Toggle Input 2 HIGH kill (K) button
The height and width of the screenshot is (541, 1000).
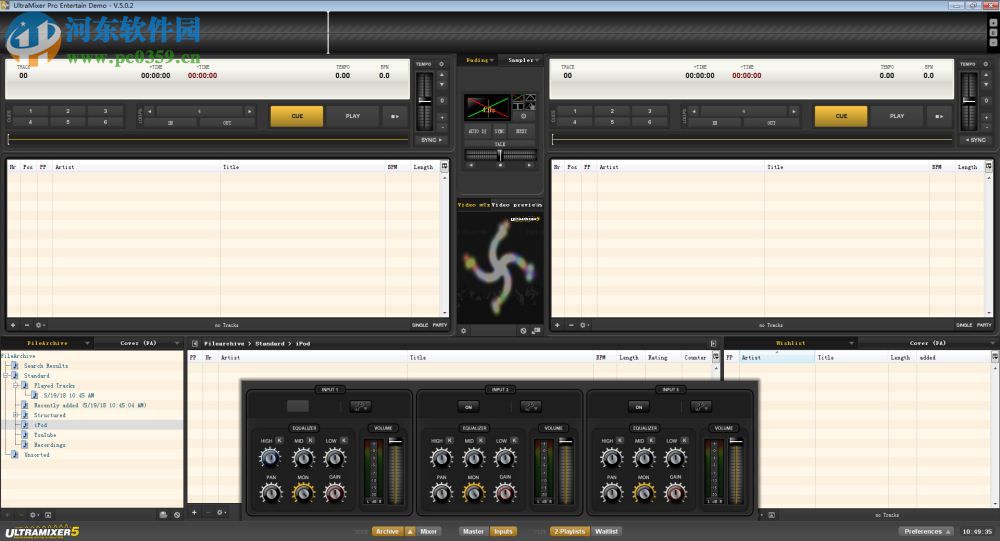[450, 440]
